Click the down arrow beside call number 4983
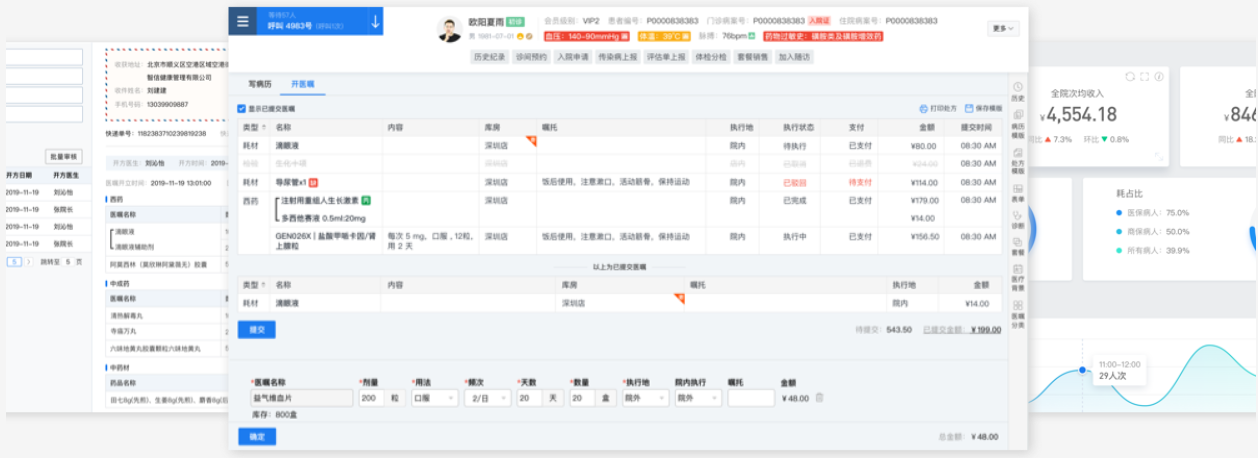Image resolution: width=1258 pixels, height=458 pixels. (374, 21)
